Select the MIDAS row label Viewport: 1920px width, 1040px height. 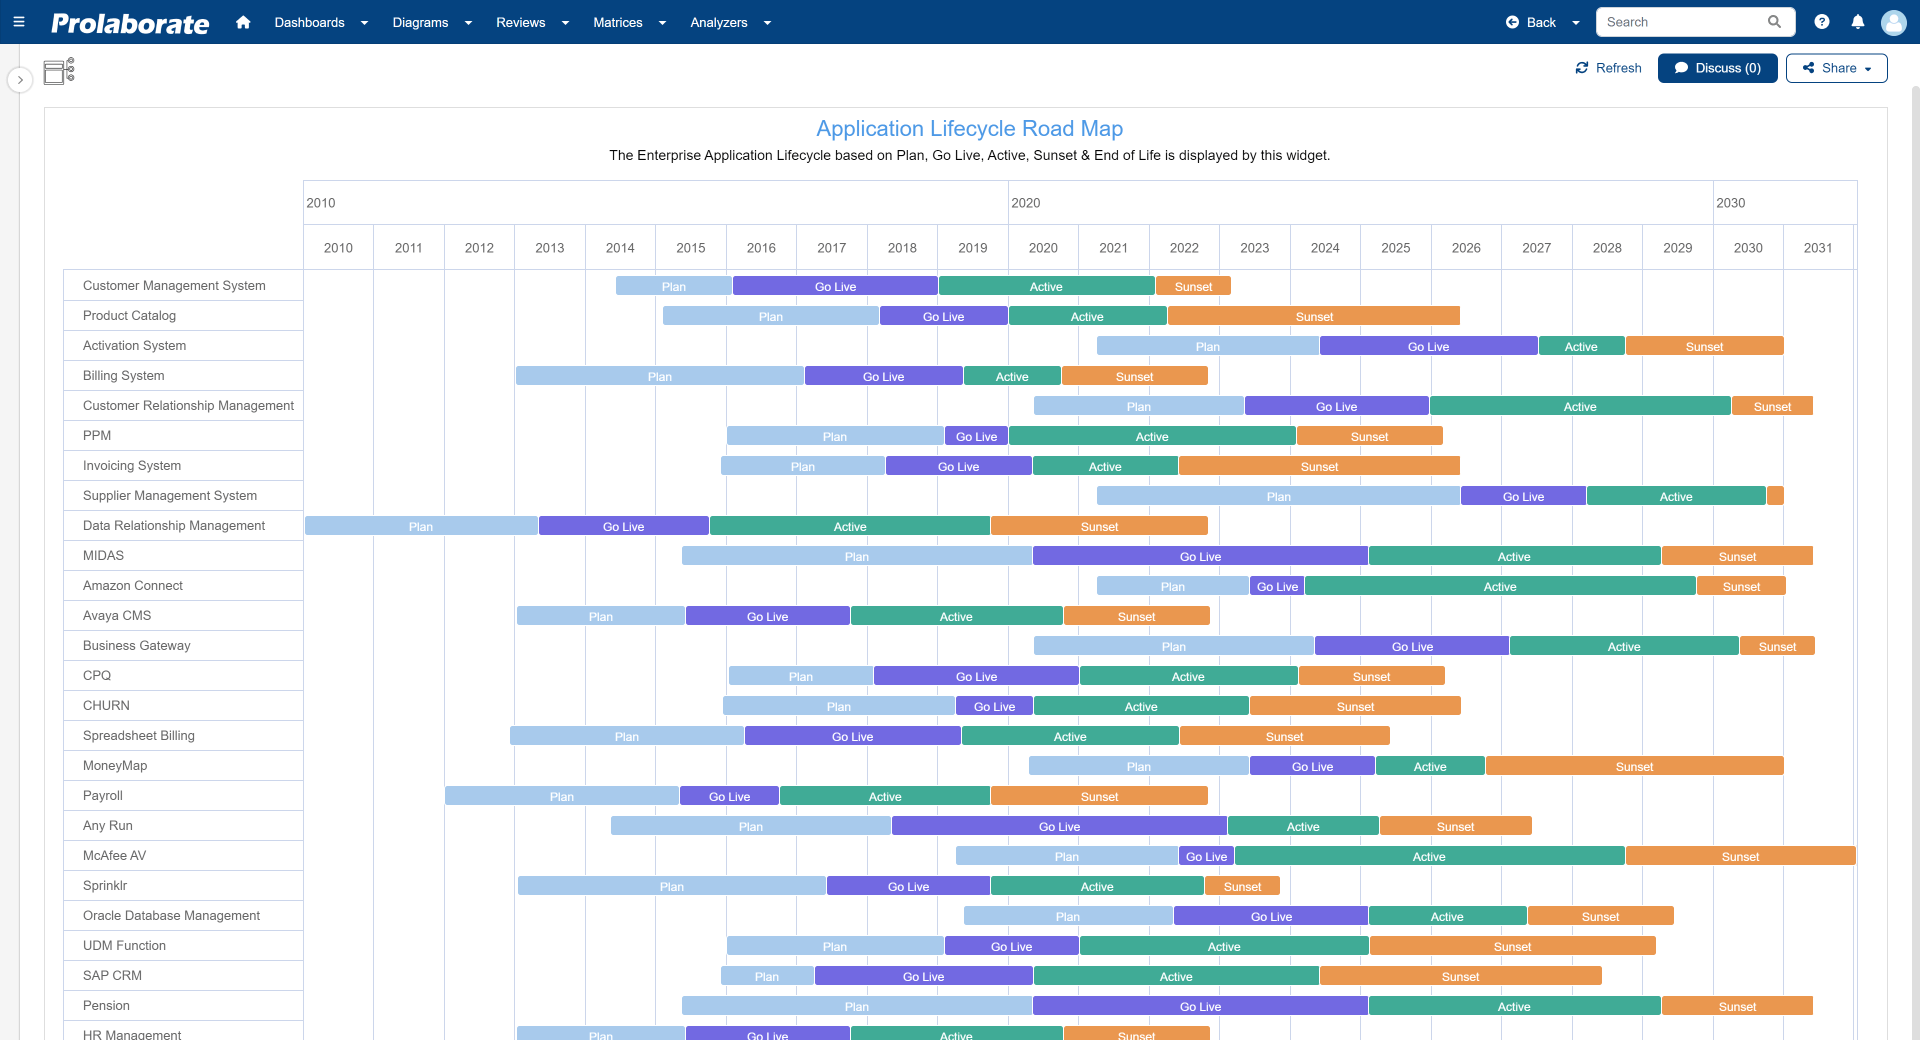click(x=103, y=555)
